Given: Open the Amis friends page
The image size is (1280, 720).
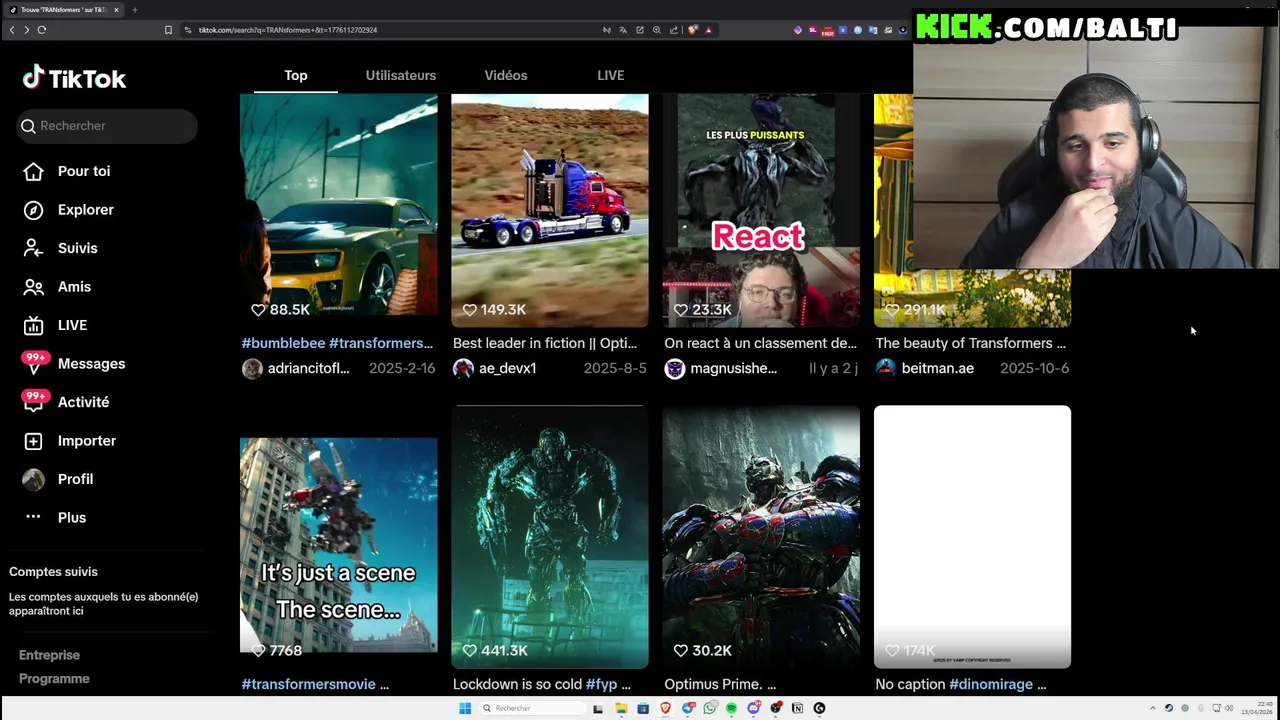Looking at the screenshot, I should coord(58,287).
